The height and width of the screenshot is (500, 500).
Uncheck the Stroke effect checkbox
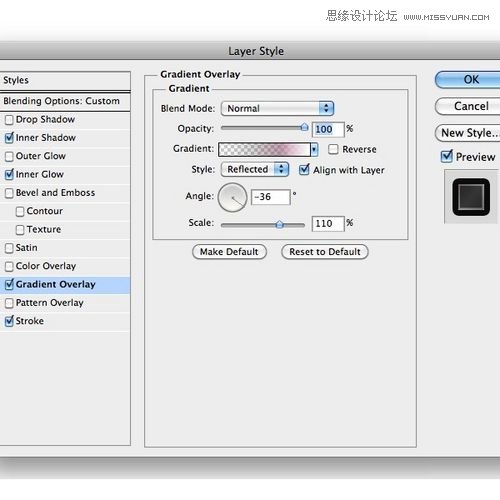coord(9,321)
